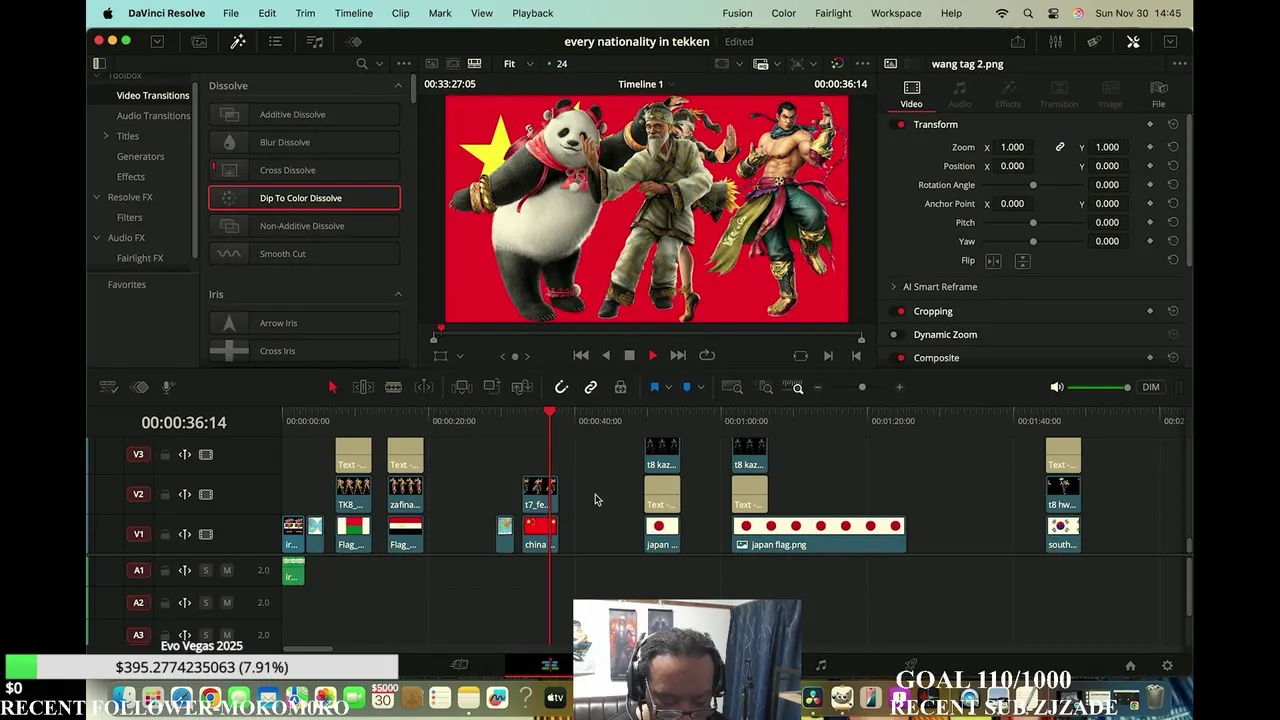The width and height of the screenshot is (1280, 720).
Task: Toggle Position Lock padlock icon
Action: [620, 387]
